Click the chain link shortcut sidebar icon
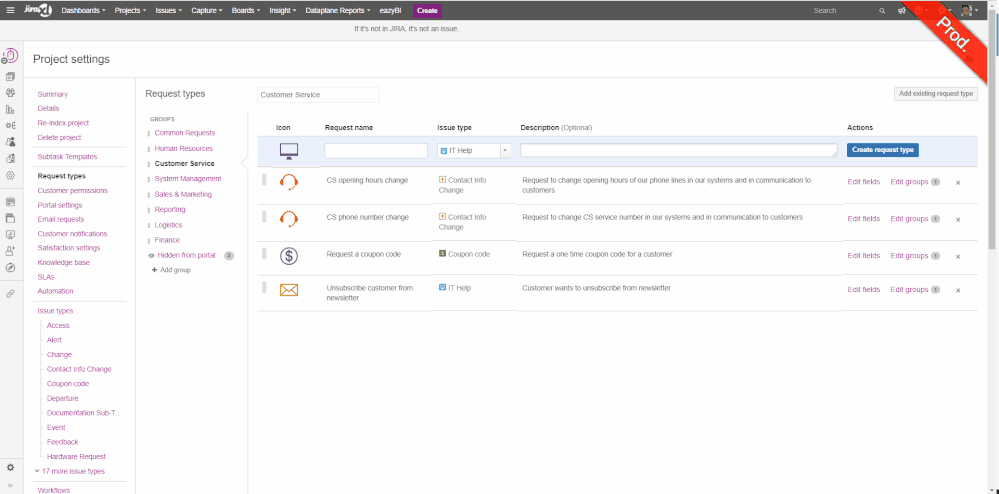The image size is (999, 494). [10, 294]
